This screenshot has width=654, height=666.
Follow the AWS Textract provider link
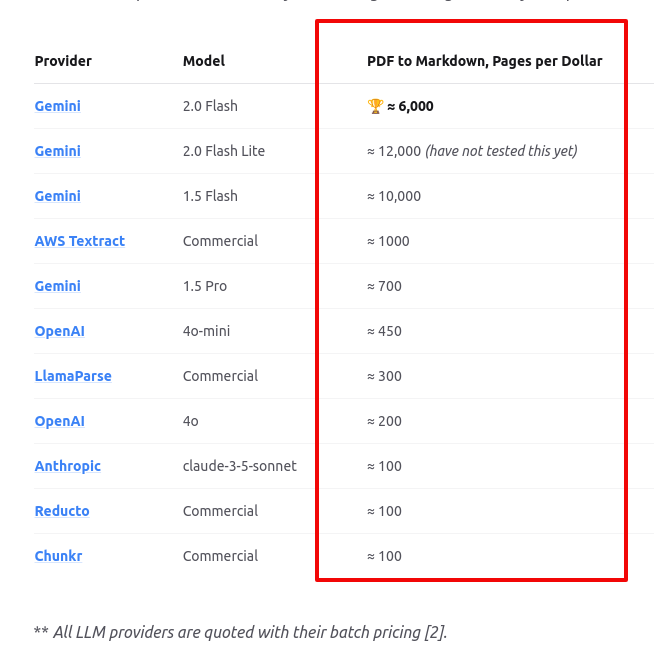coord(79,241)
